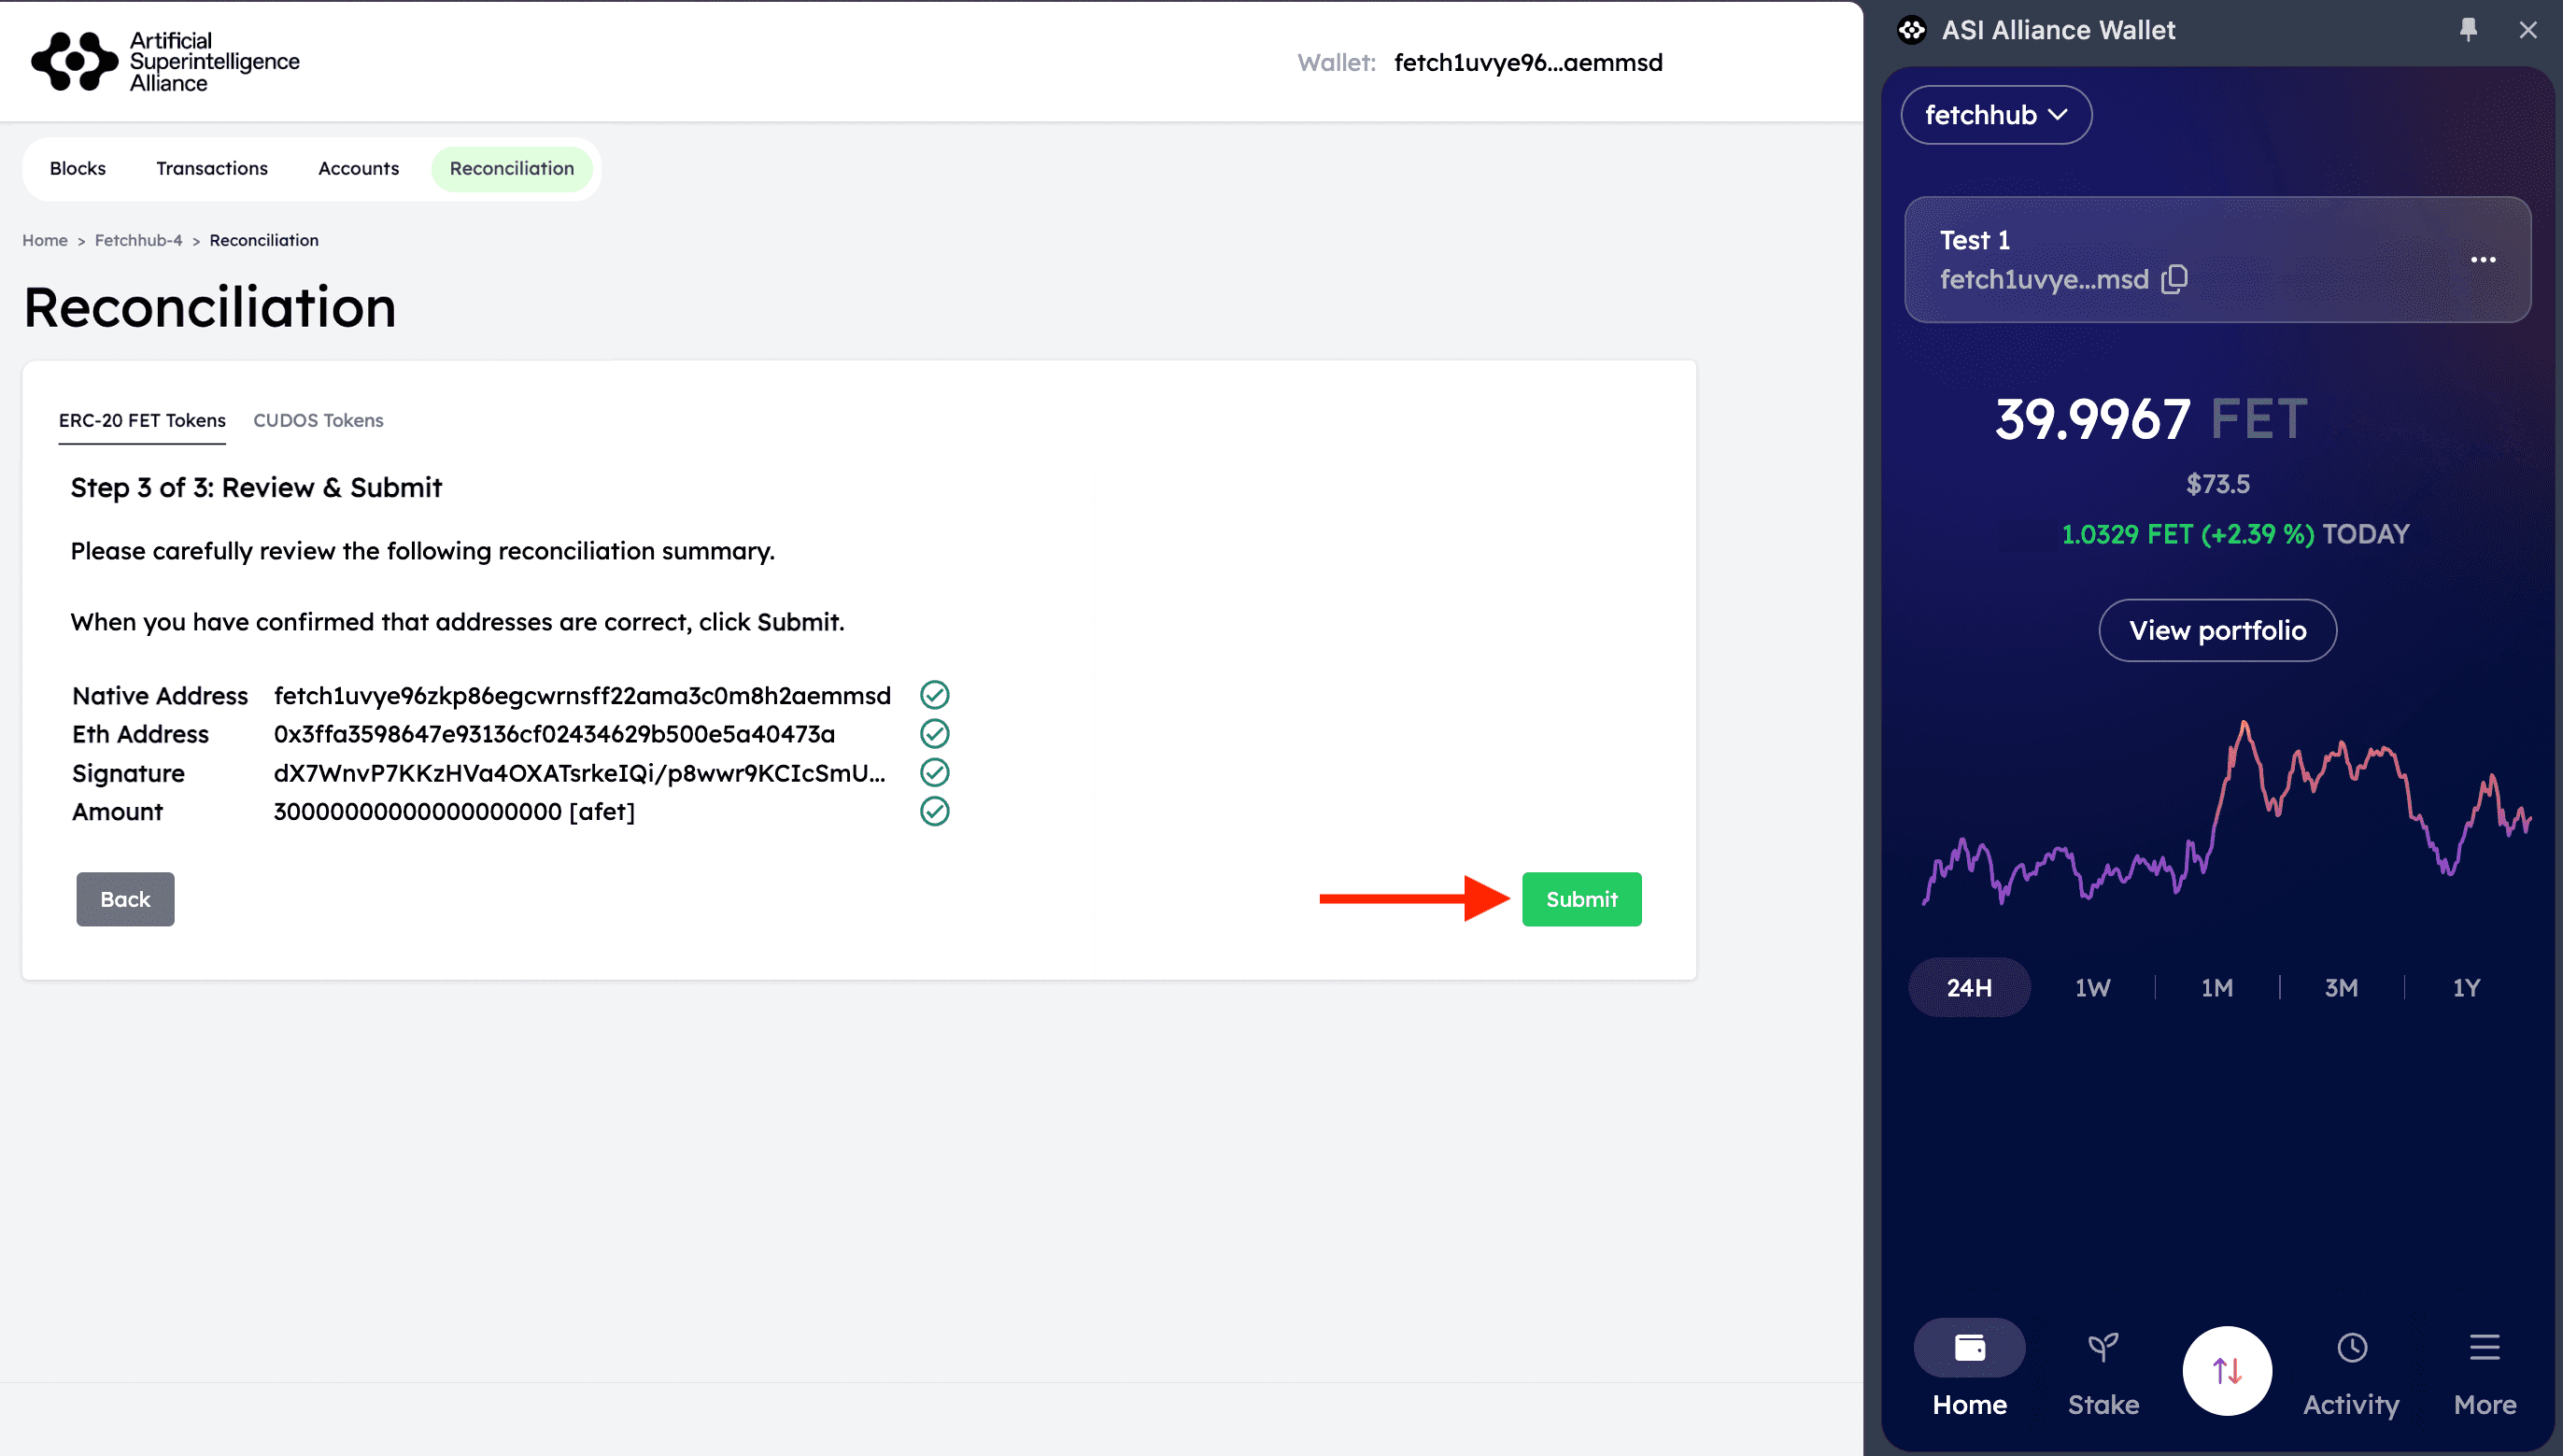Submit the reconciliation

(1580, 899)
